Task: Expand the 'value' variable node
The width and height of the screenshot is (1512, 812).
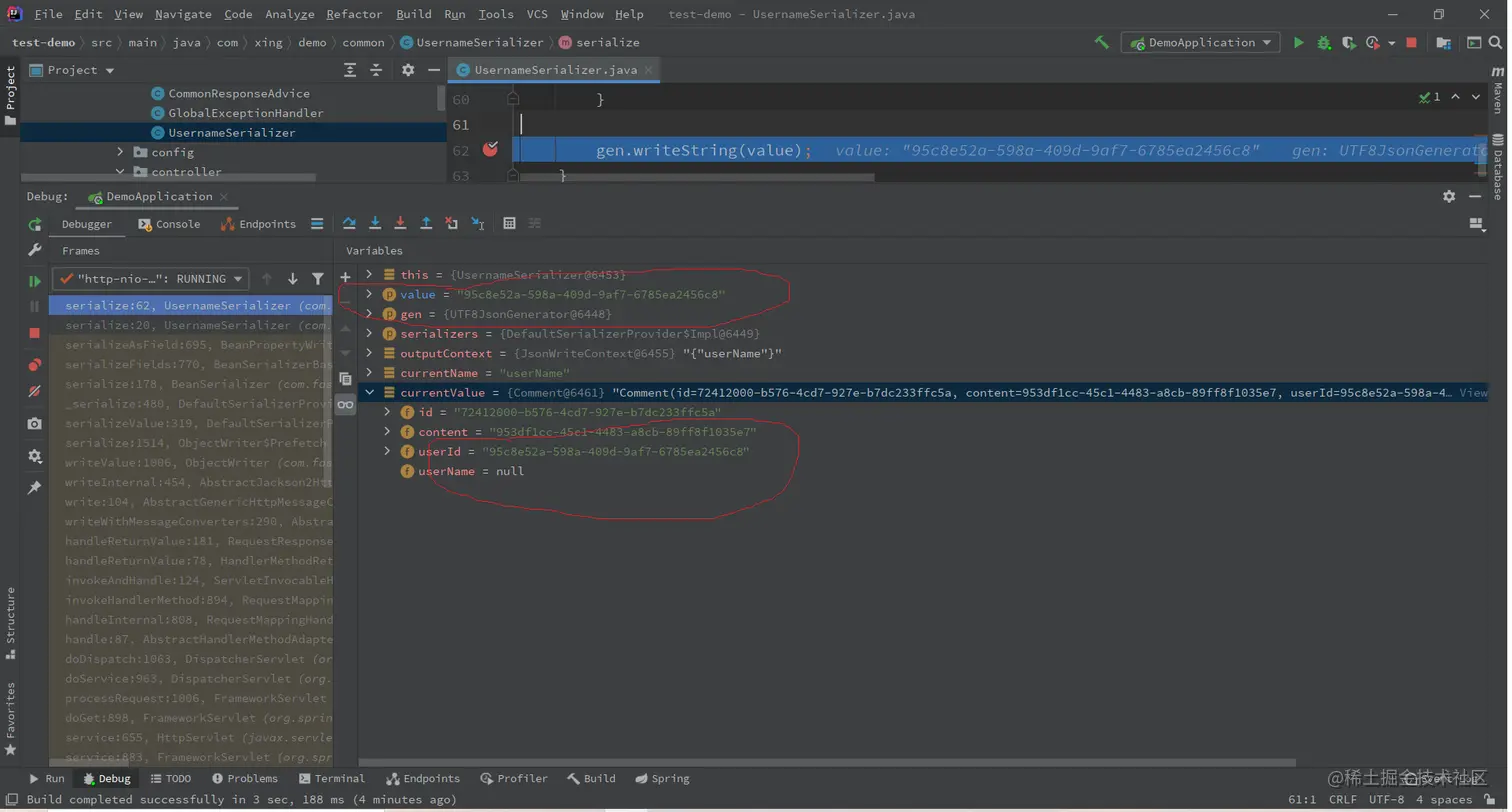Action: tap(369, 295)
